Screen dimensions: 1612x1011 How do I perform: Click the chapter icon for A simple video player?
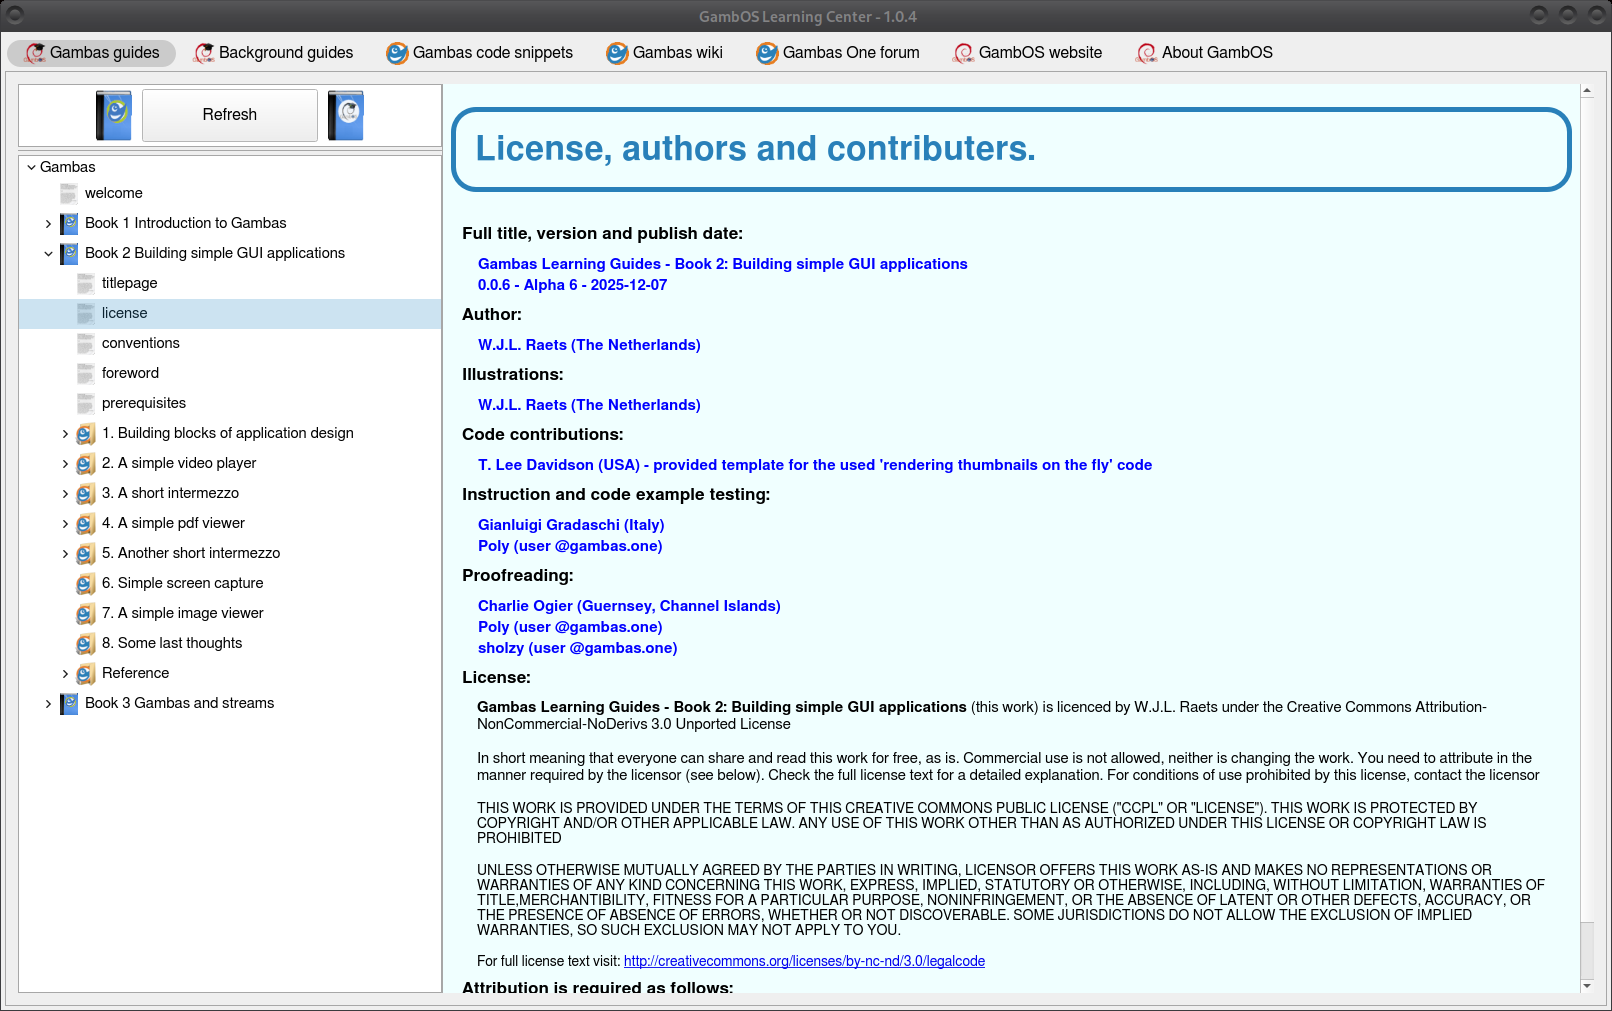point(86,463)
